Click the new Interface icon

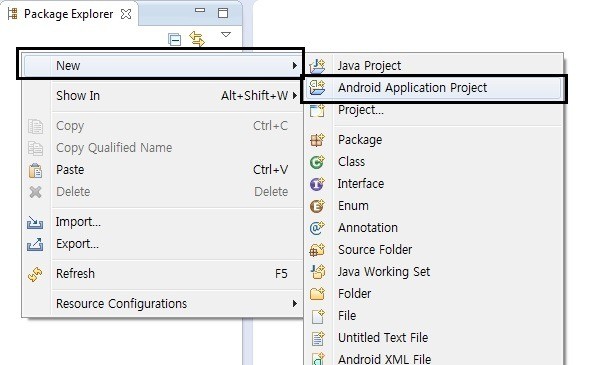pyautogui.click(x=317, y=184)
